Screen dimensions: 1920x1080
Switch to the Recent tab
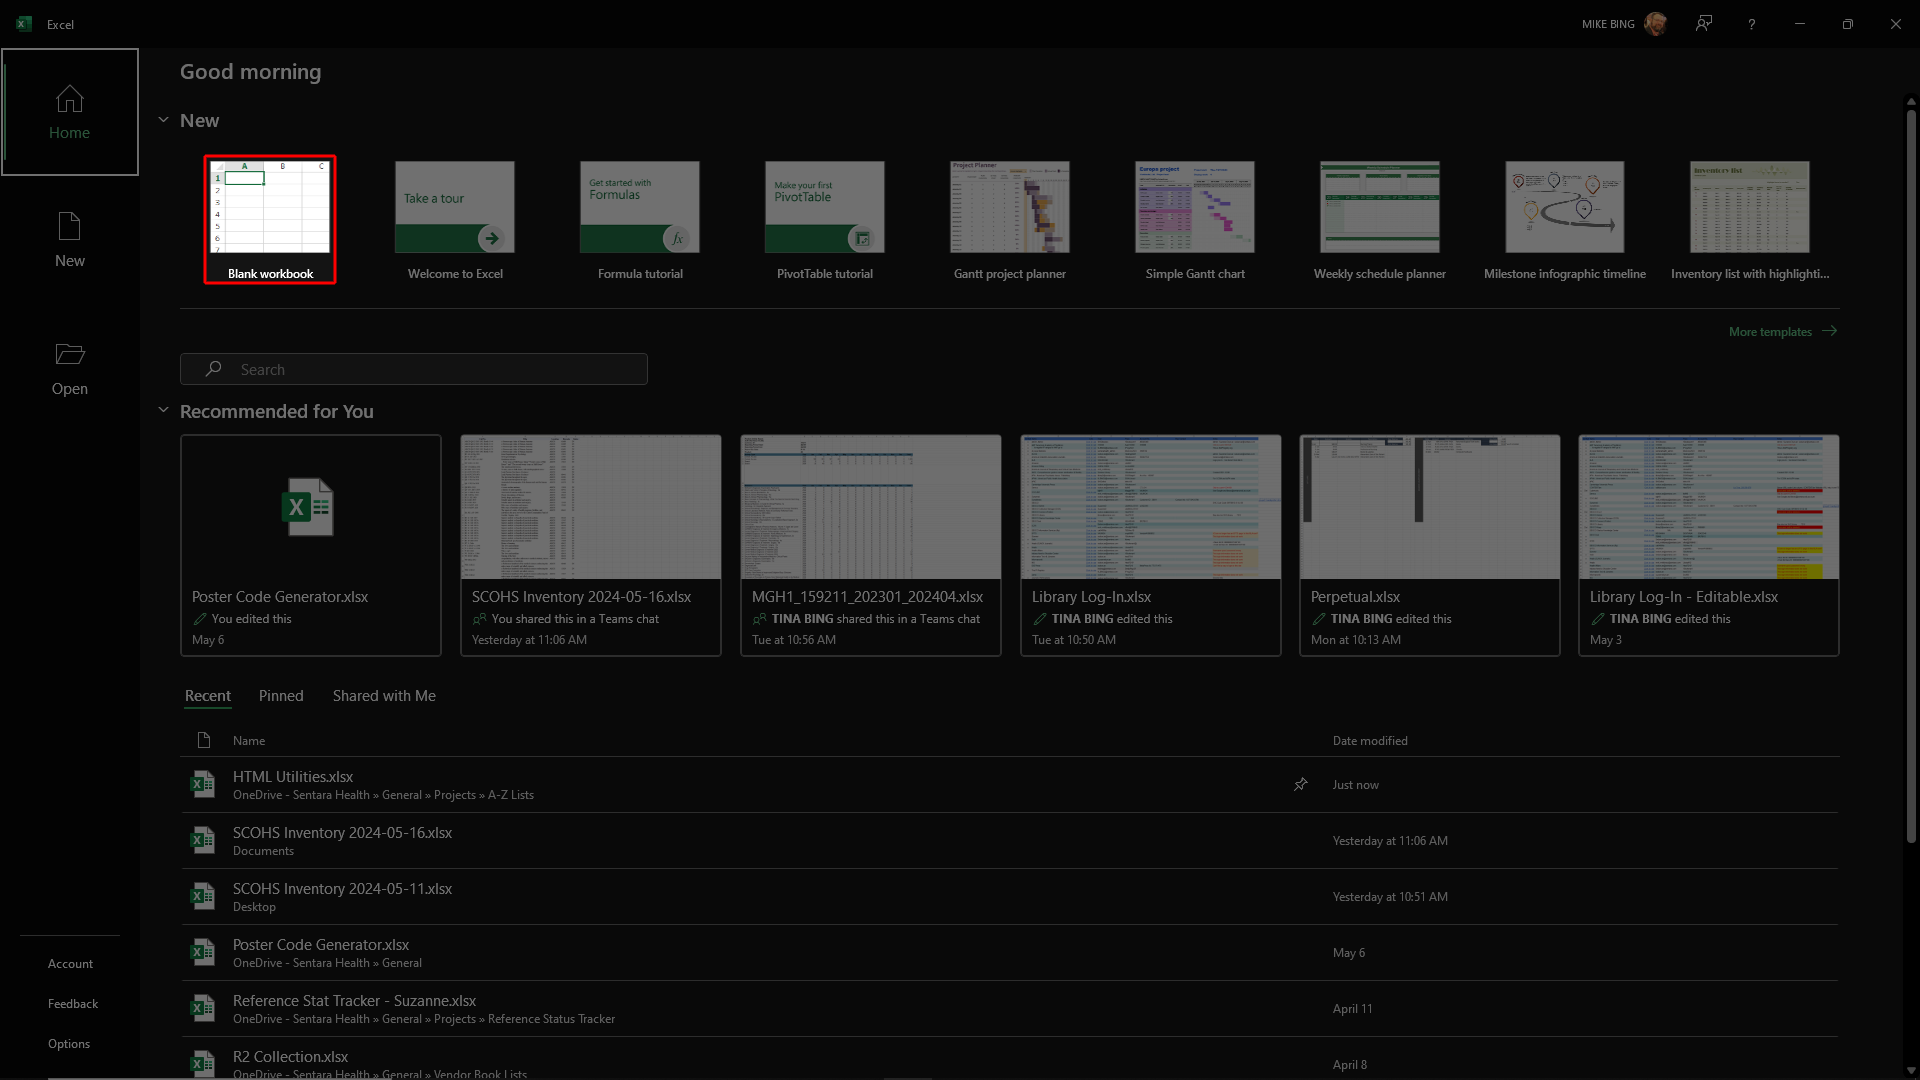pos(208,696)
